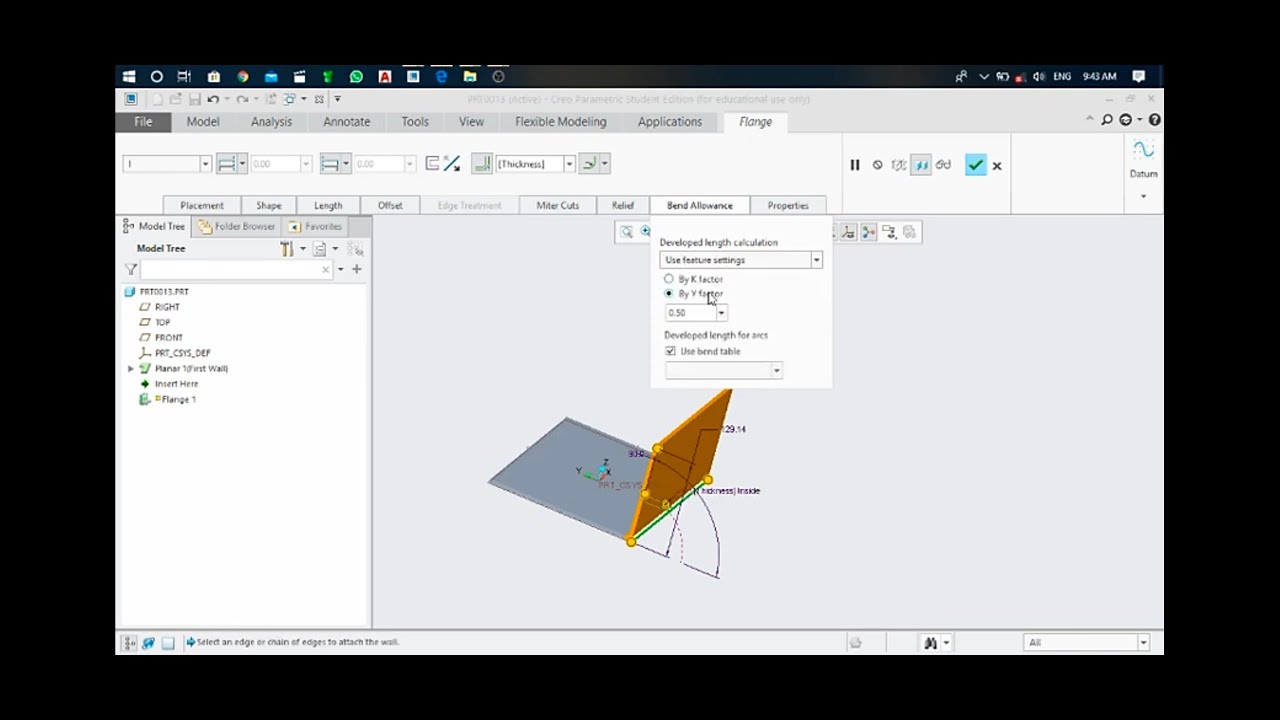Close the Bend Allowance panel tab

pyautogui.click(x=700, y=206)
